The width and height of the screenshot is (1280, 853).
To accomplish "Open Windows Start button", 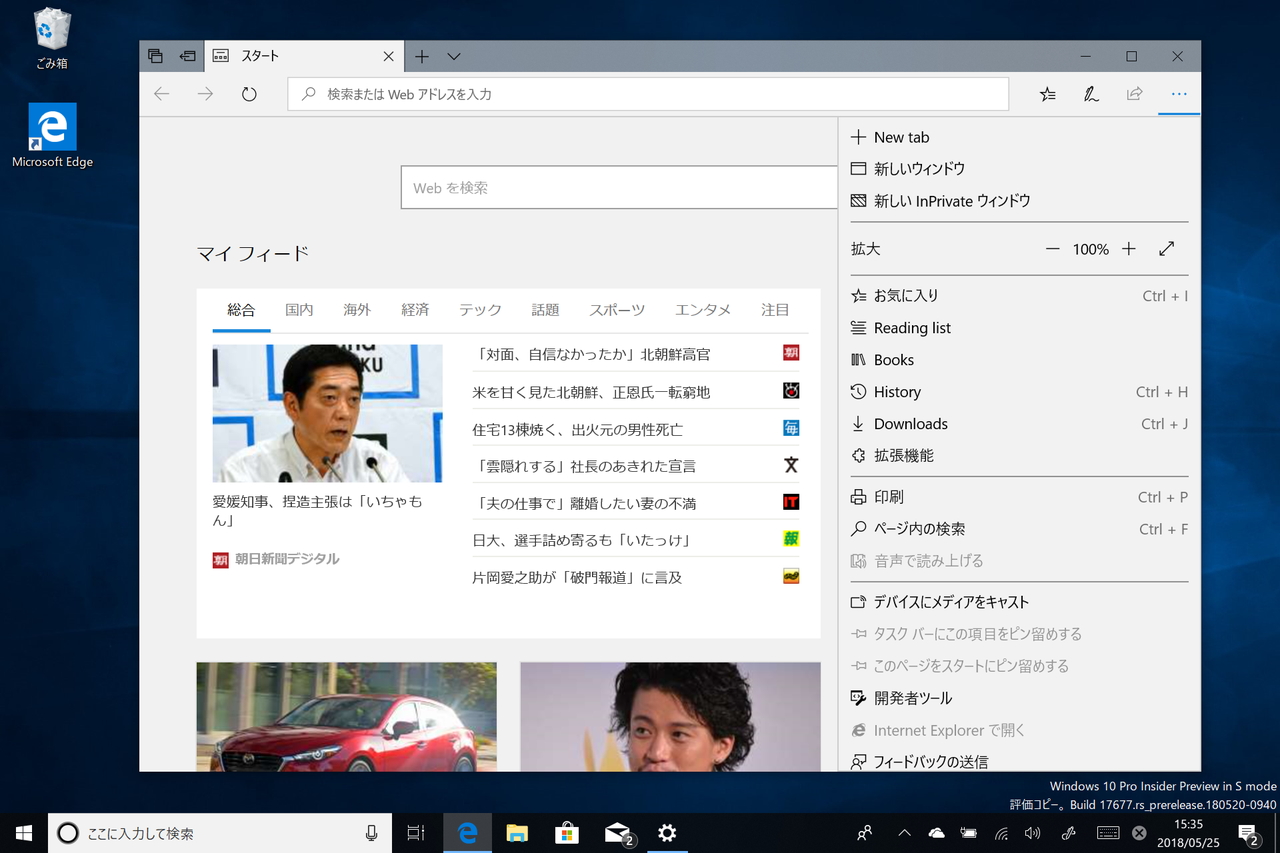I will (x=24, y=832).
